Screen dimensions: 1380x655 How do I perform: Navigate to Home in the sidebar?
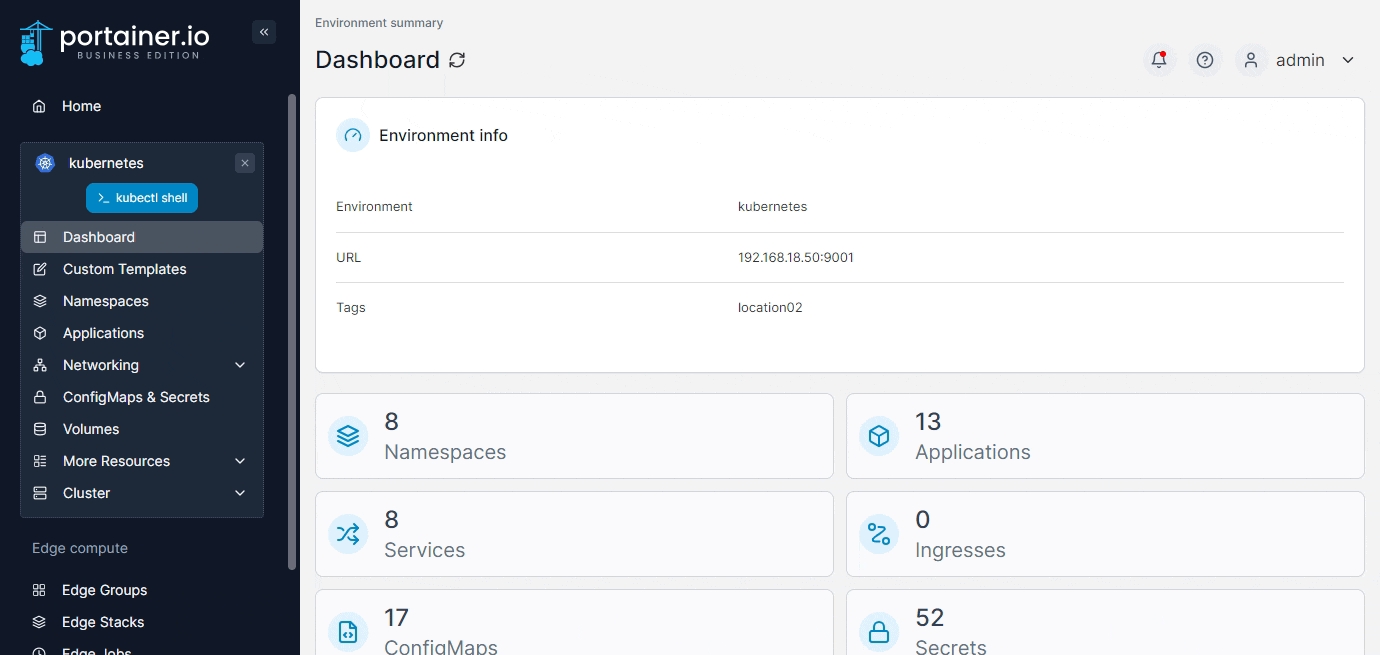tap(81, 106)
